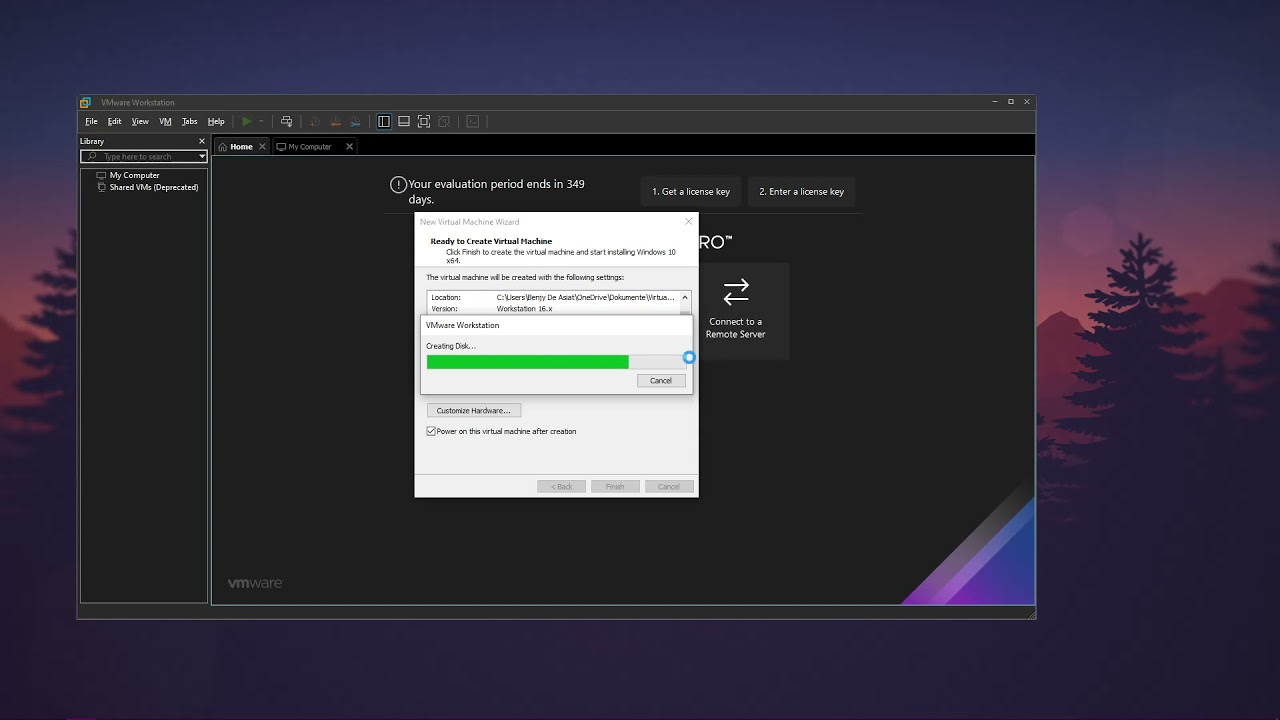Click the Workstation 16.x version text
1280x720 pixels.
click(x=524, y=309)
